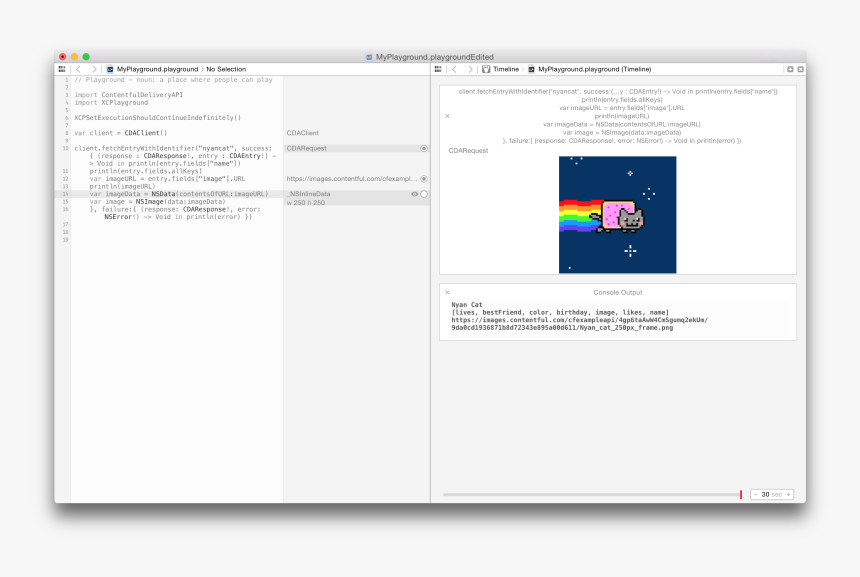Click the 'w 250 h 250' result
Viewport: 860px width, 577px height.
click(305, 203)
